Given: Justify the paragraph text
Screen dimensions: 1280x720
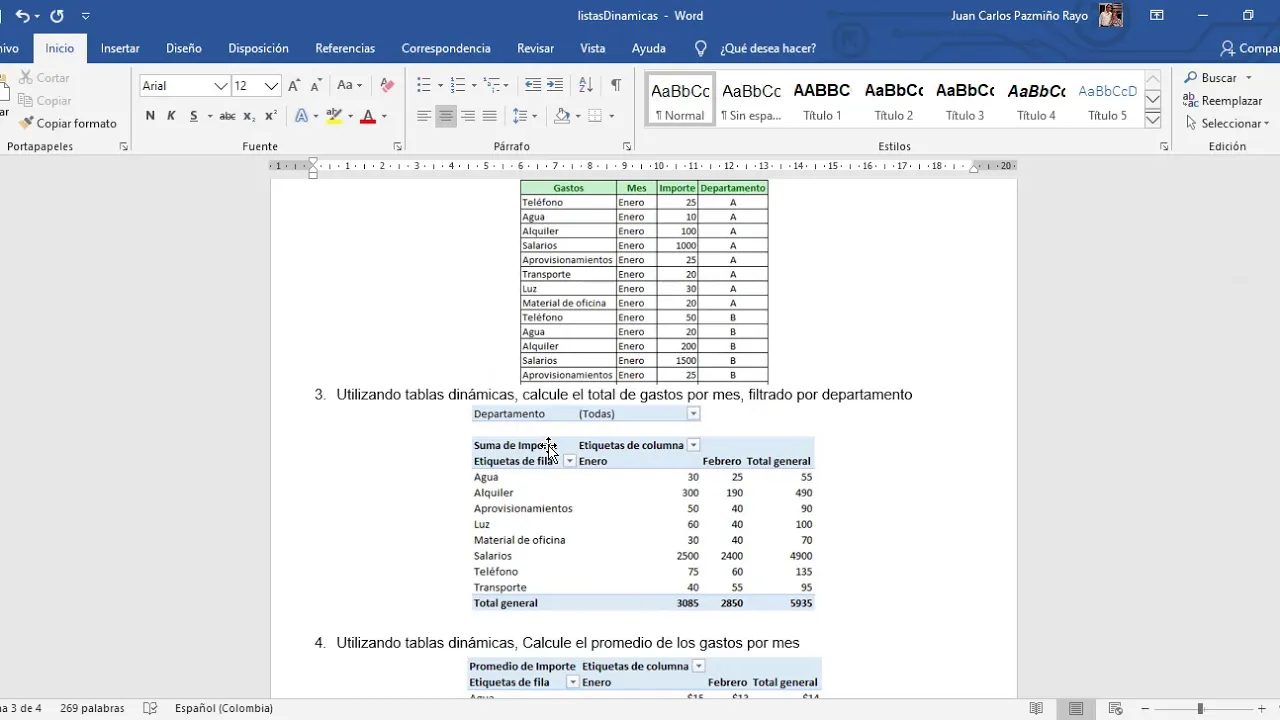Looking at the screenshot, I should tap(490, 116).
